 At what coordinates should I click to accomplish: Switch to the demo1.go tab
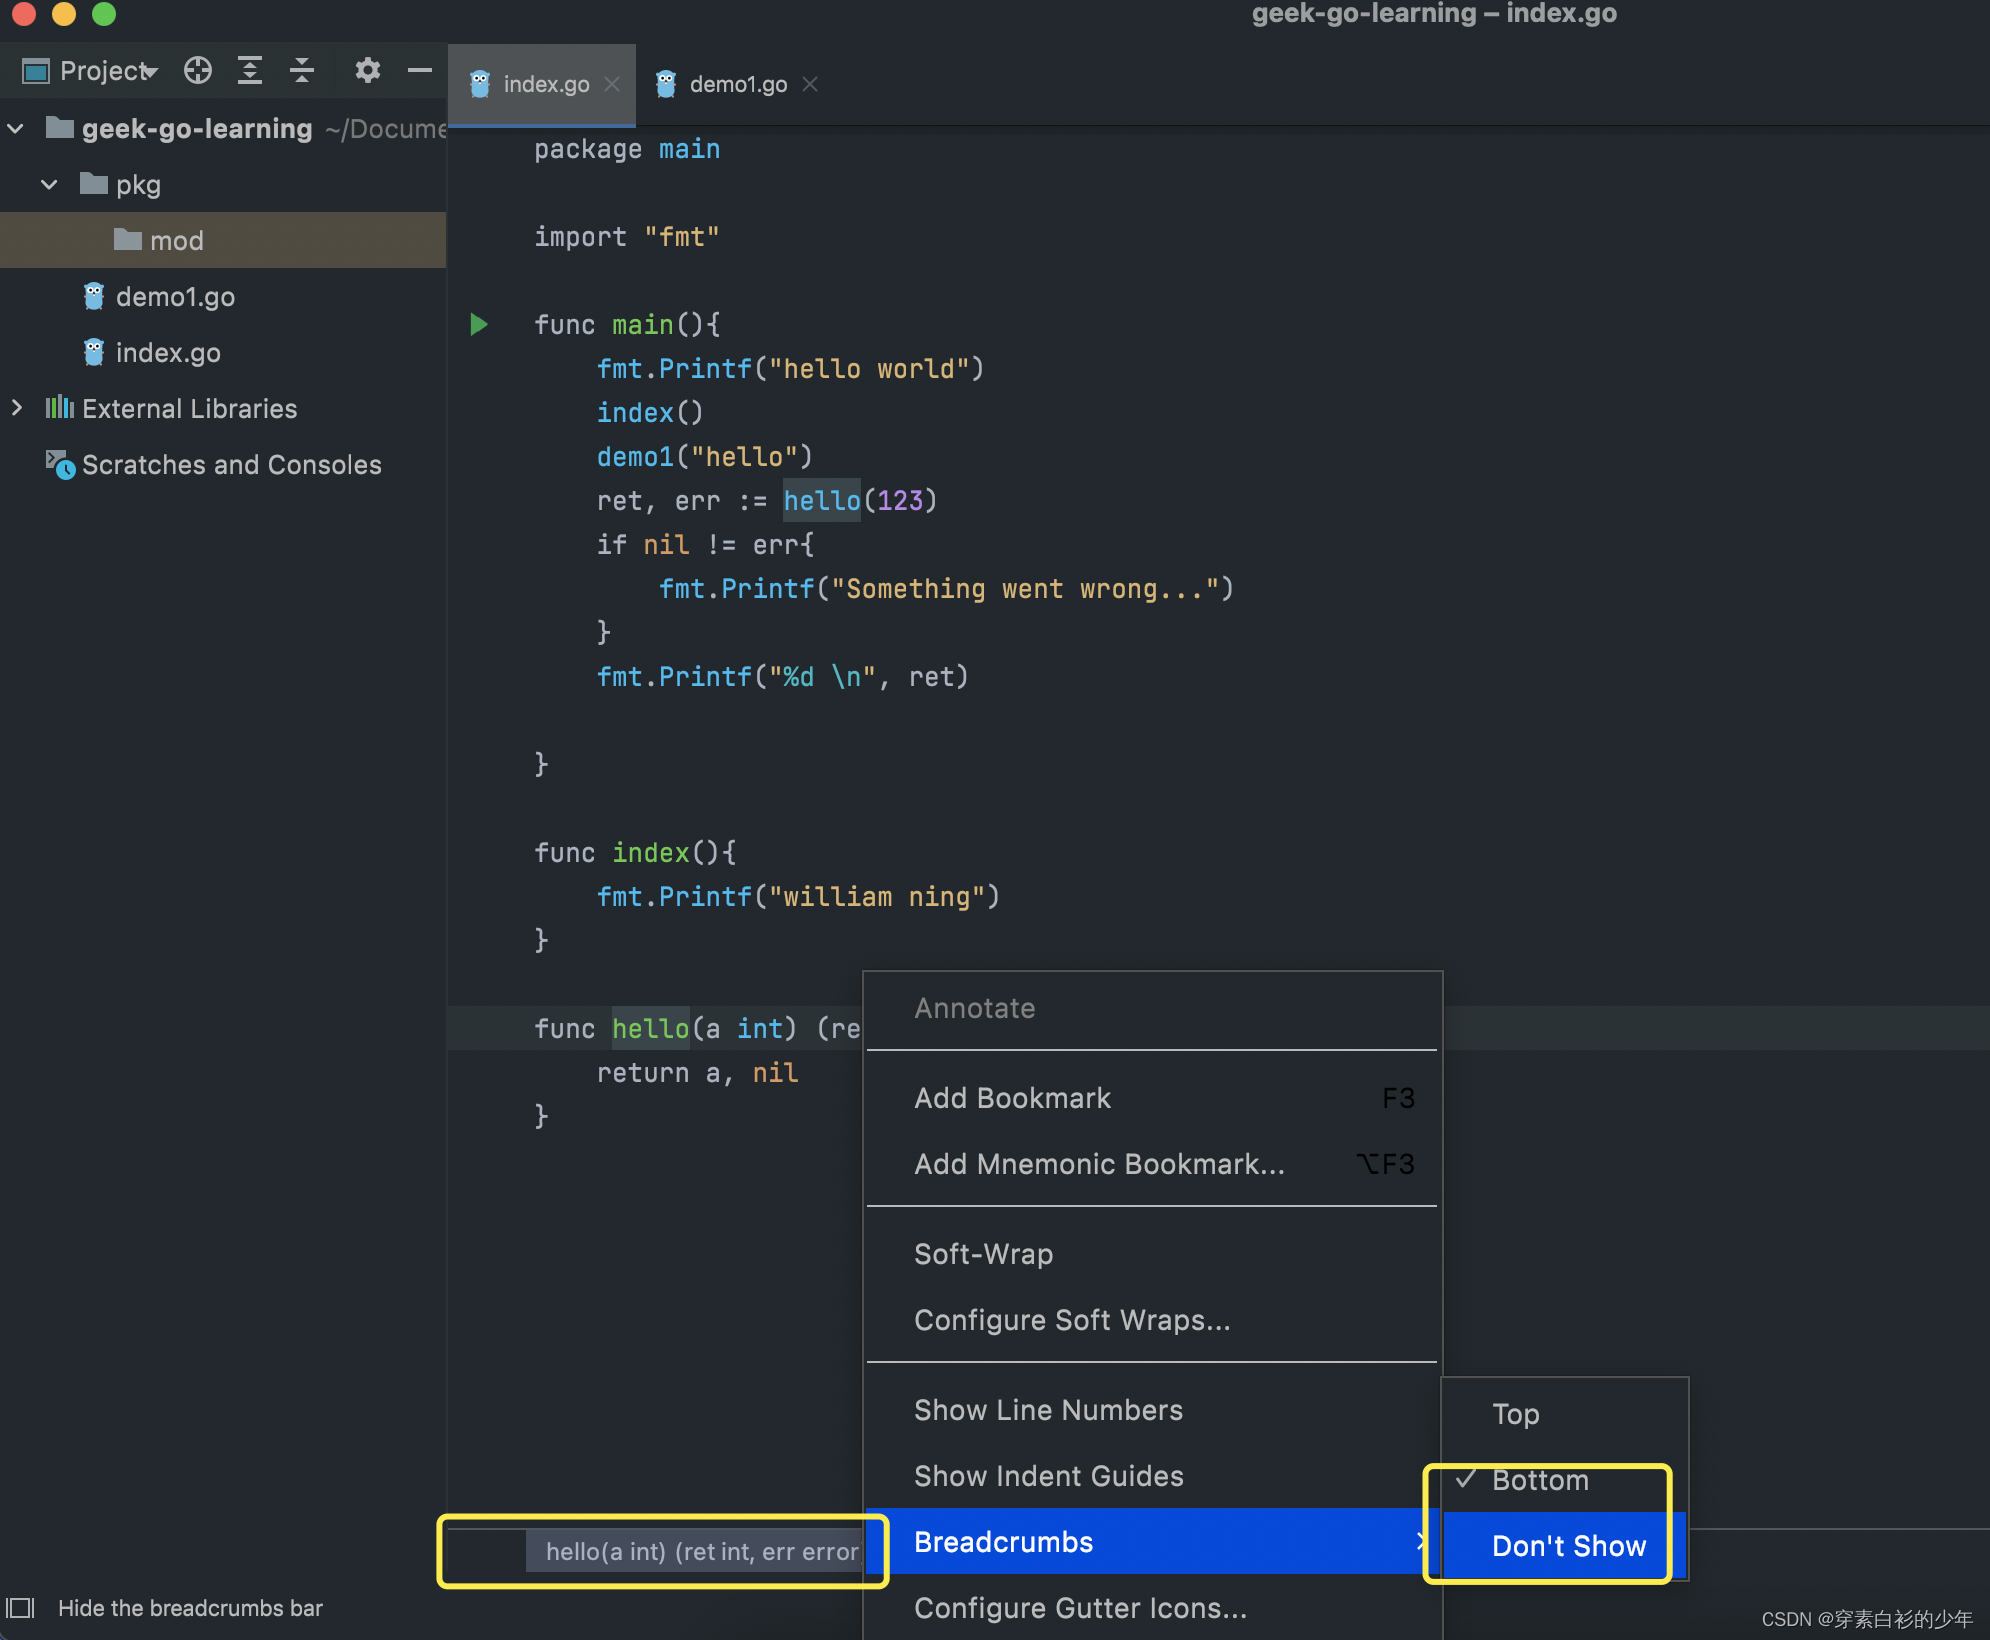click(x=737, y=84)
